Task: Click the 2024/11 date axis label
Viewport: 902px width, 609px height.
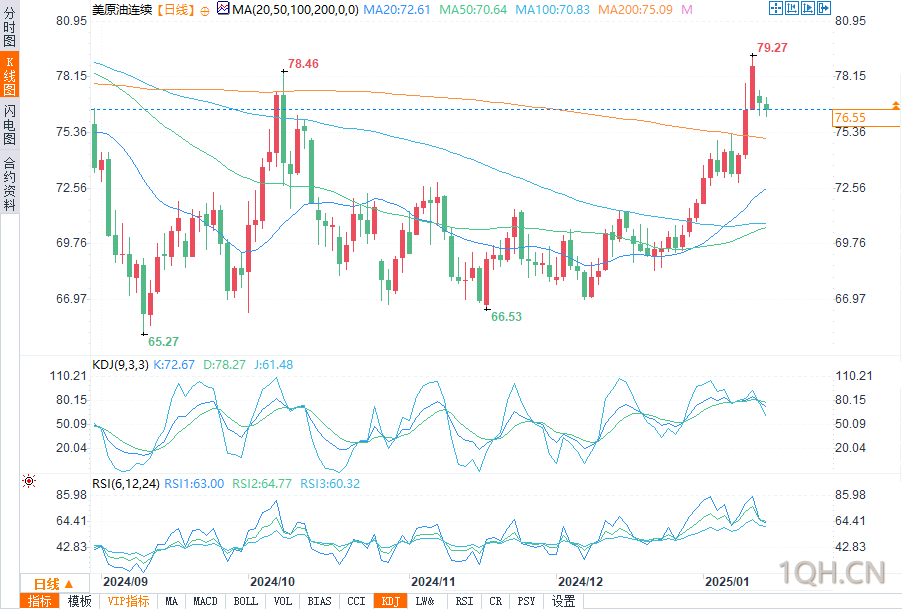Action: coord(433,581)
